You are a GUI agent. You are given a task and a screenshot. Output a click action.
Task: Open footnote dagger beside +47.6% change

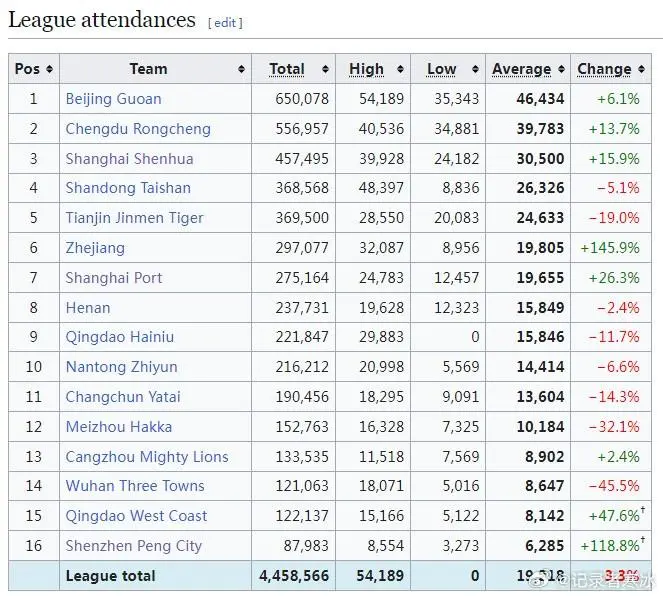pyautogui.click(x=643, y=510)
